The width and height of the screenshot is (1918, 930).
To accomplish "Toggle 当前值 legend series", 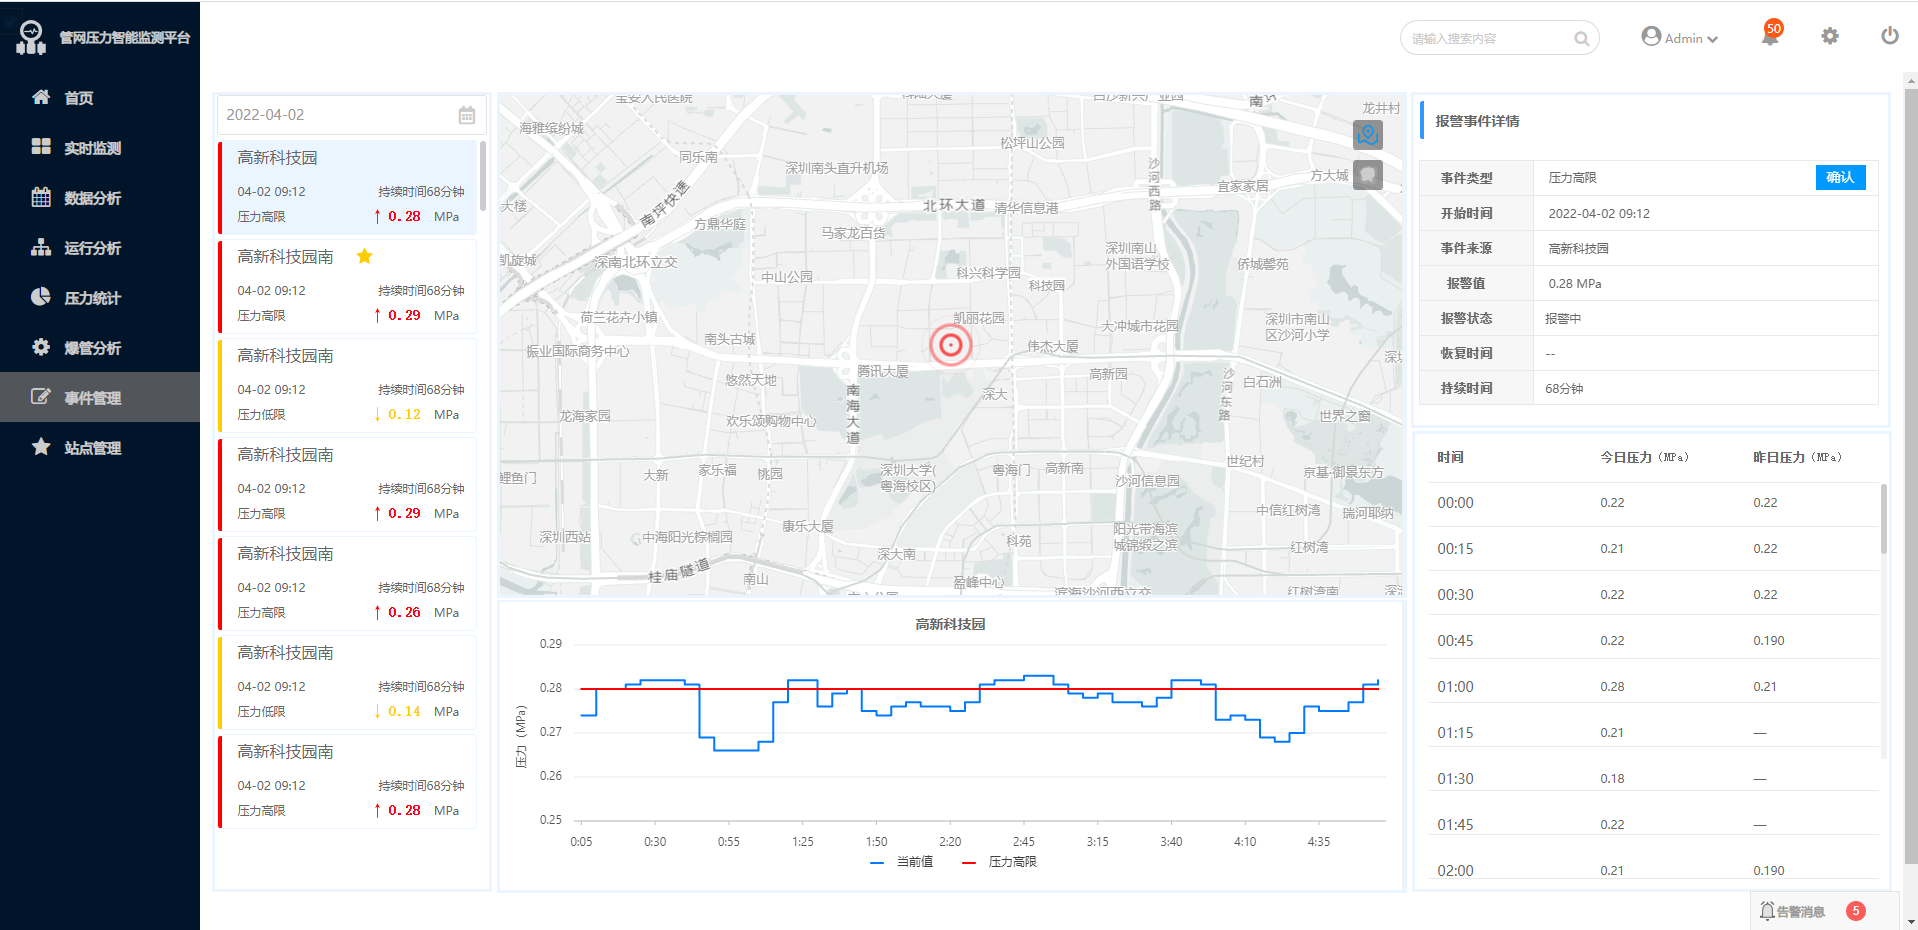I will 902,862.
